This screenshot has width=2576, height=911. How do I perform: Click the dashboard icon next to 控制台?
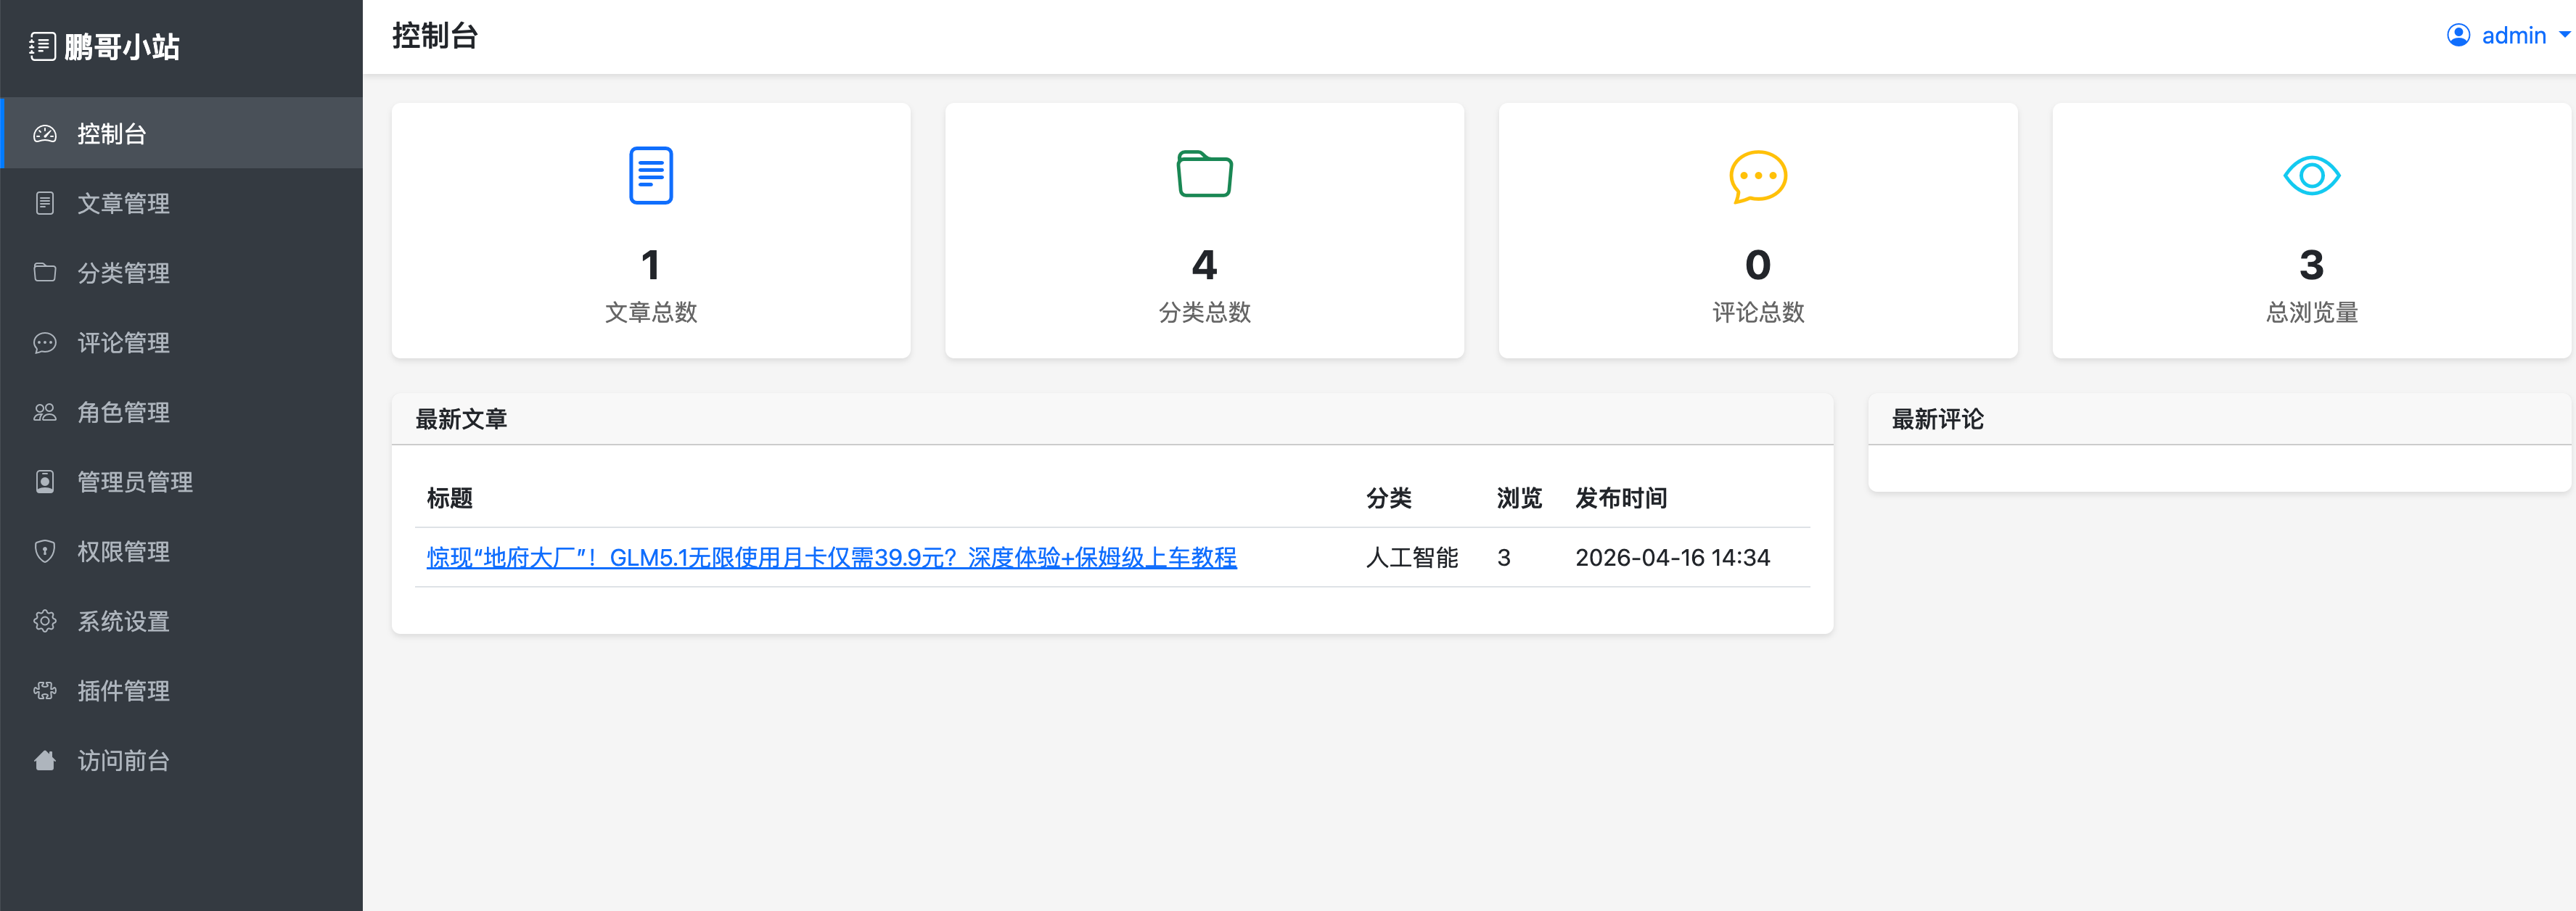[45, 133]
